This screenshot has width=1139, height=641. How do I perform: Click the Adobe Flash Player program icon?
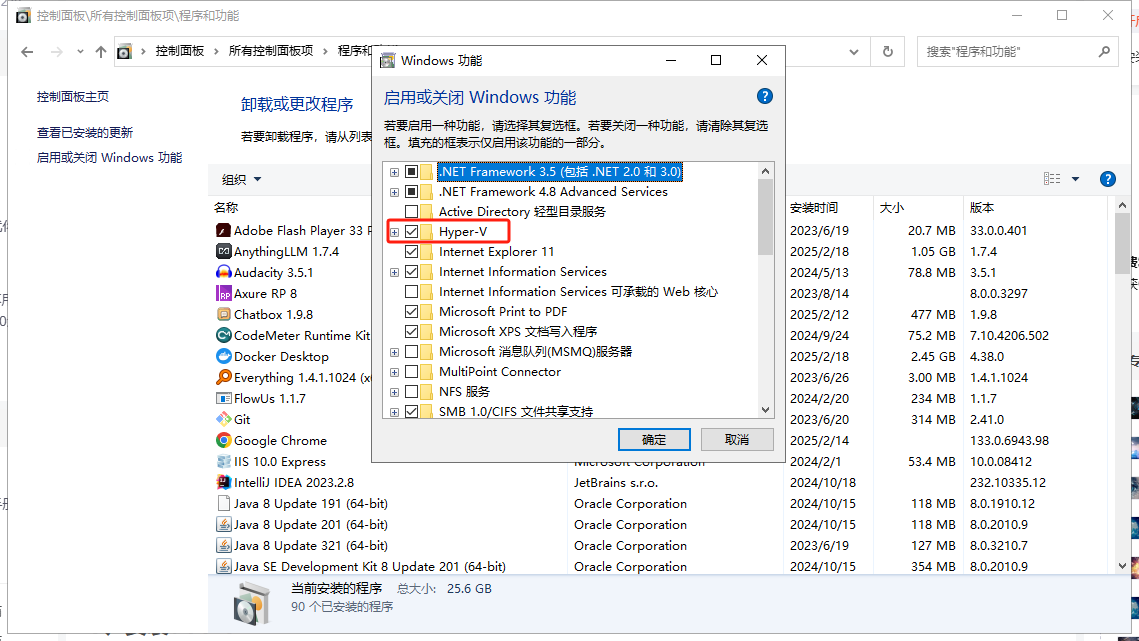point(224,230)
